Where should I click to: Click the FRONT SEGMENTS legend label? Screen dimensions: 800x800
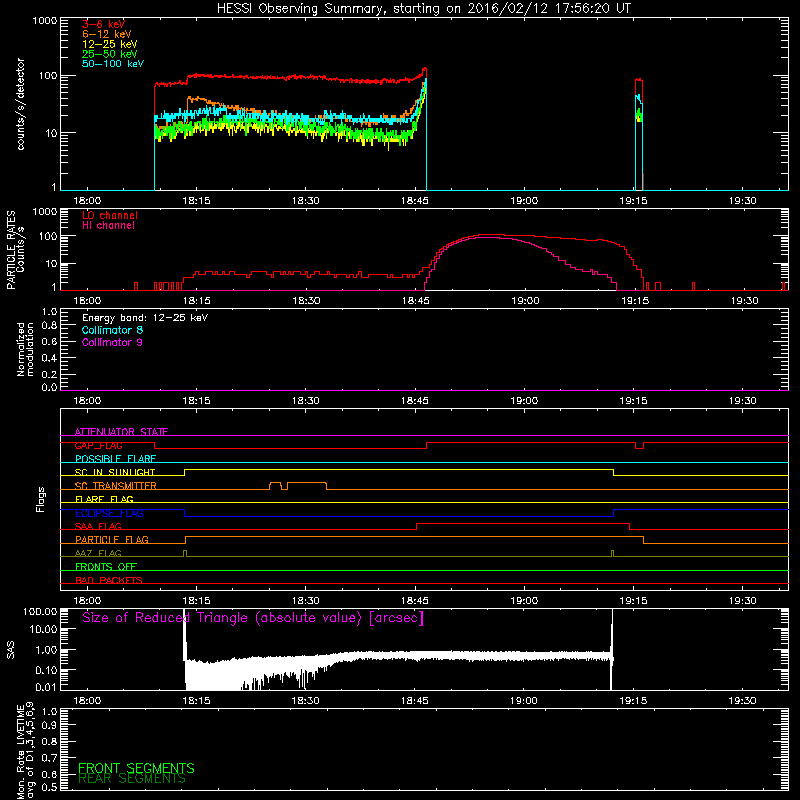click(136, 768)
